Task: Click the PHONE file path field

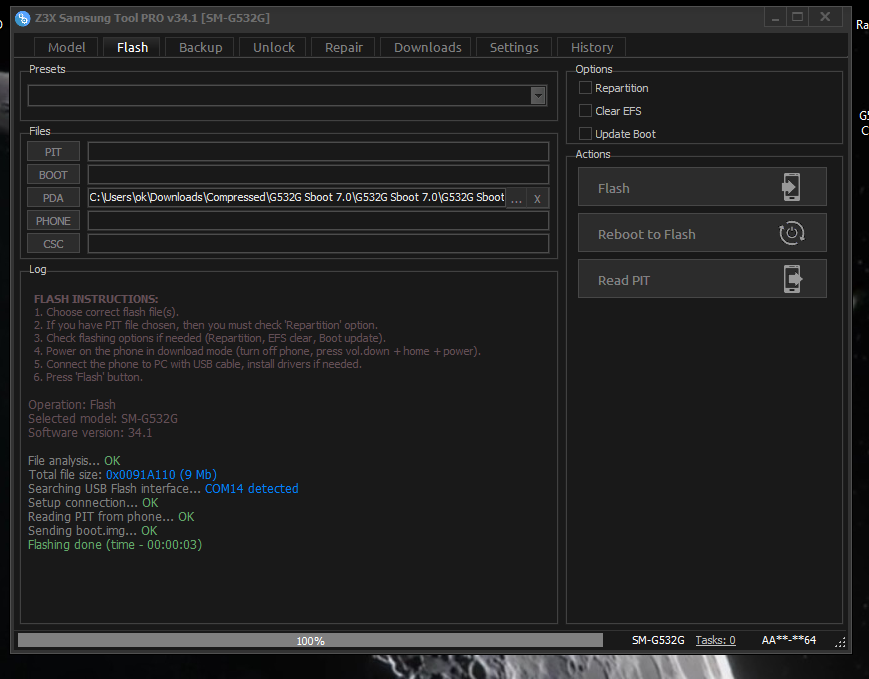Action: [318, 221]
